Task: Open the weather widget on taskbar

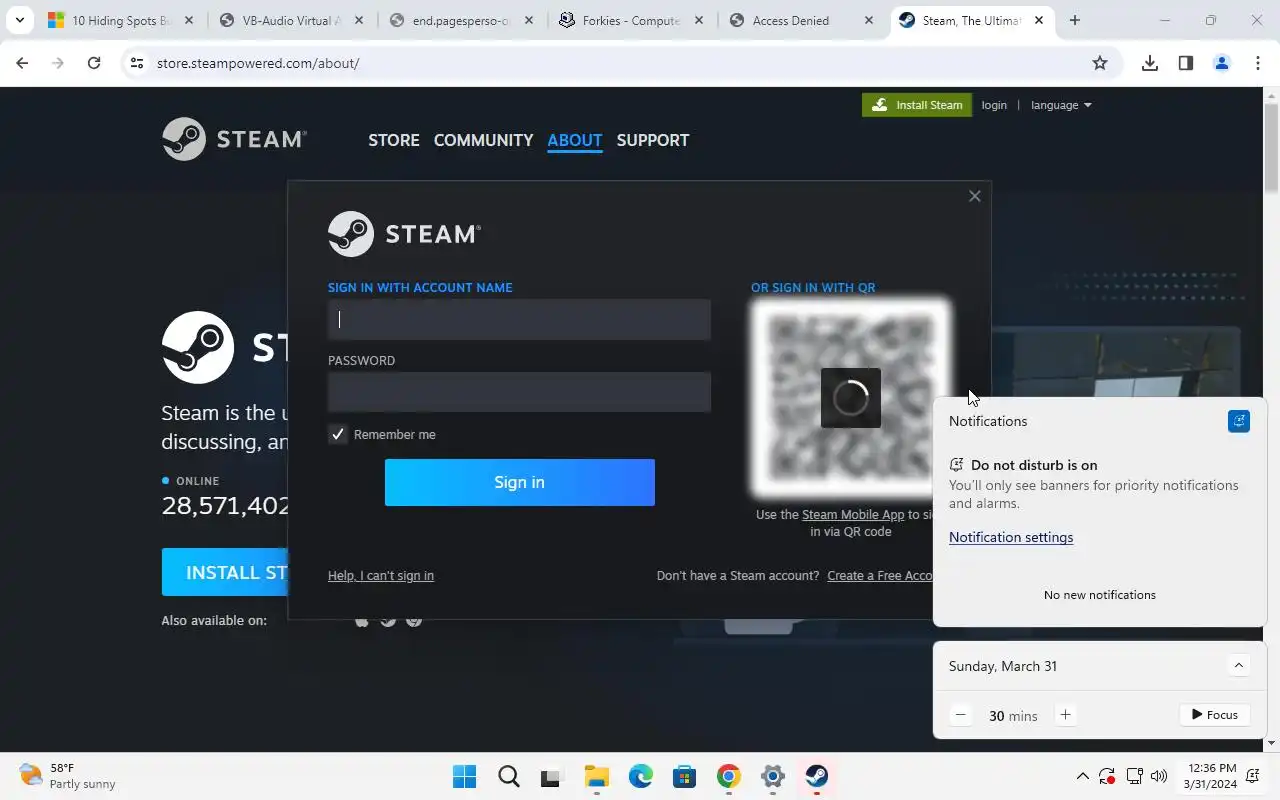Action: (x=68, y=776)
